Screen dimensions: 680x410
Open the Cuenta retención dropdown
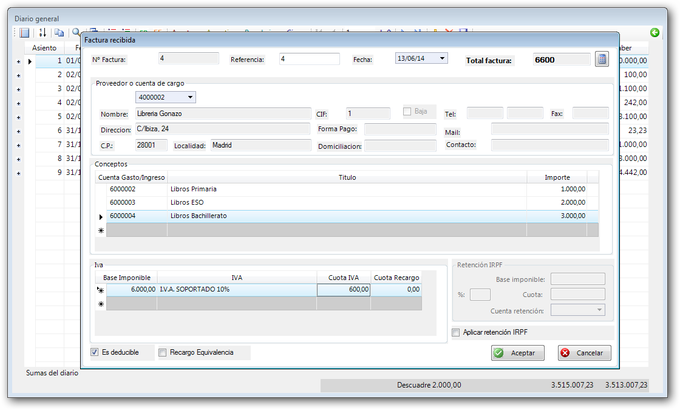599,310
